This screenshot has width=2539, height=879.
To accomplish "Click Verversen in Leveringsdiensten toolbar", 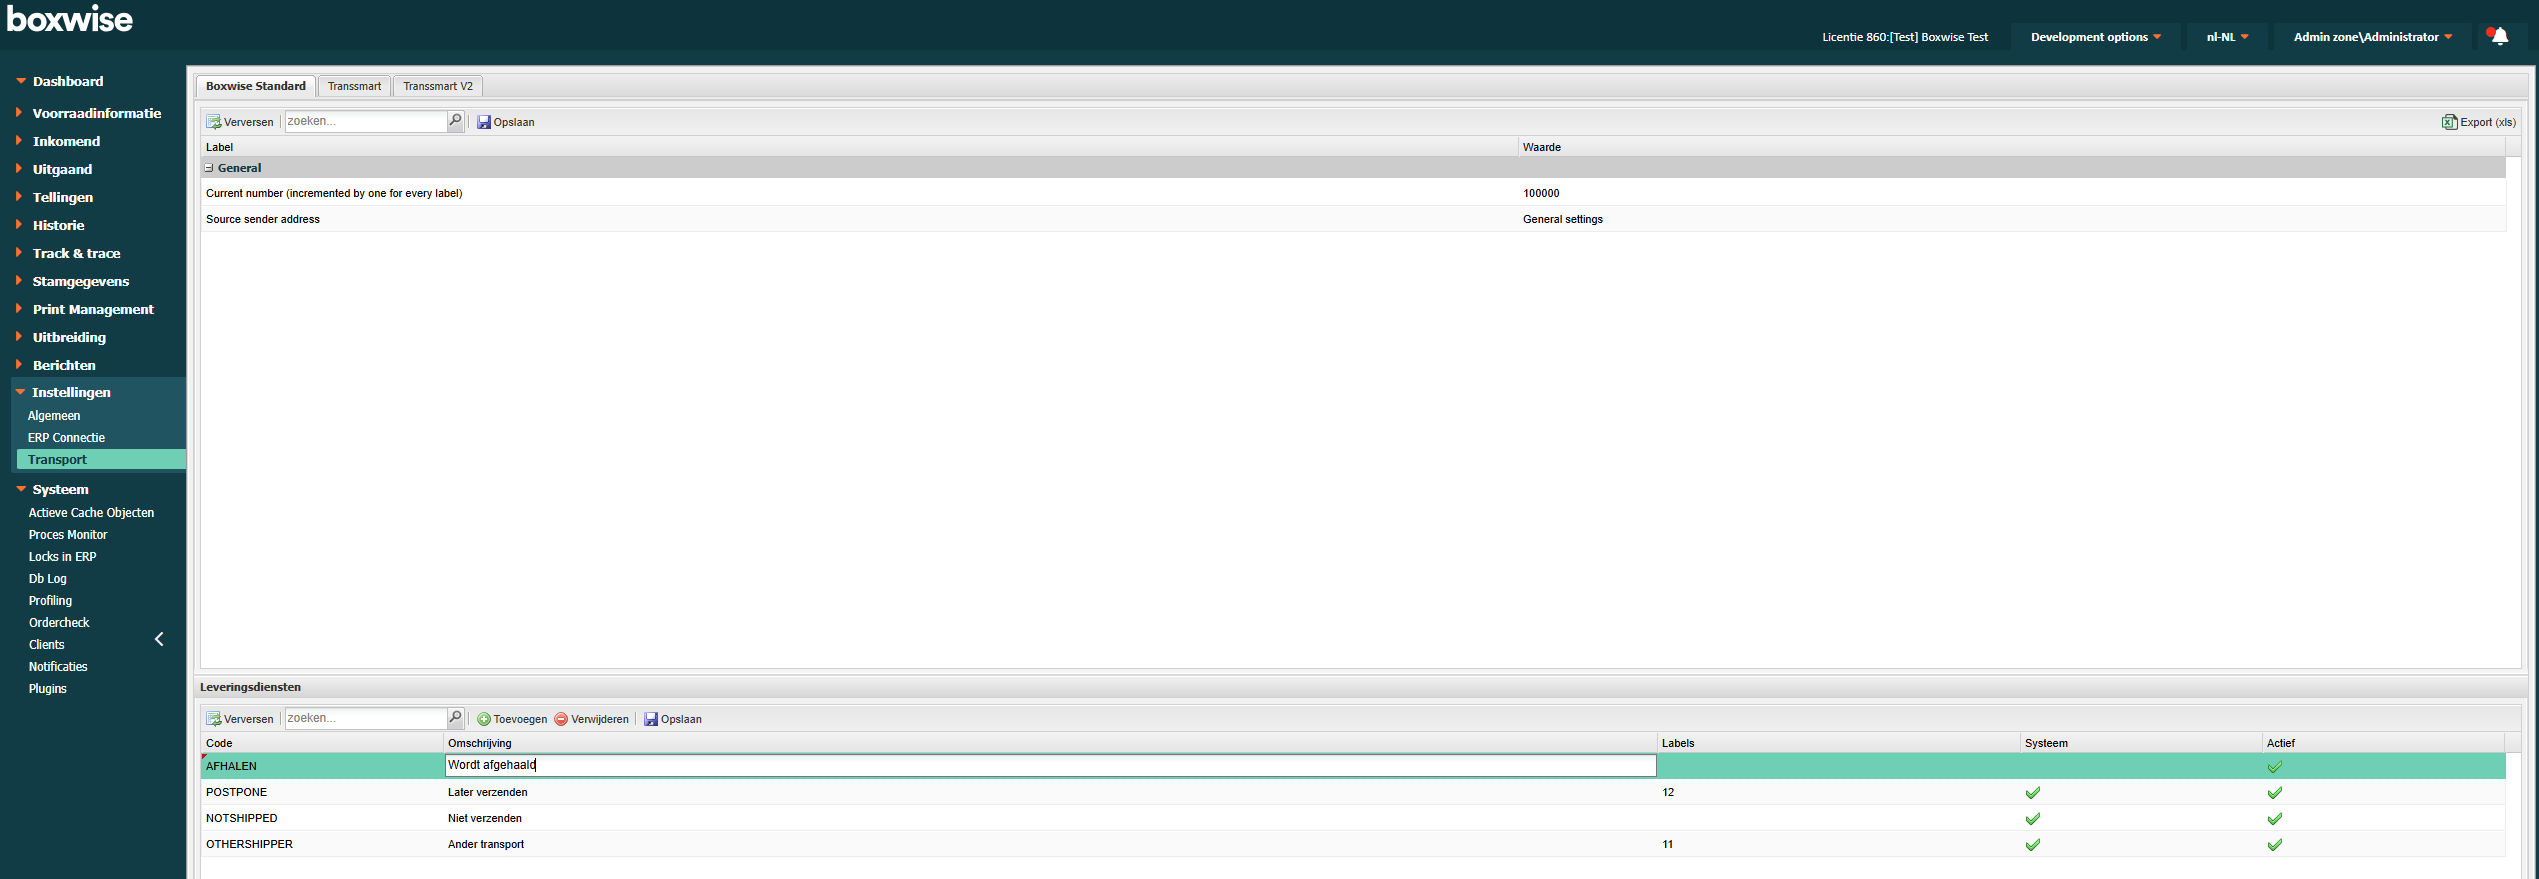I will pos(240,719).
